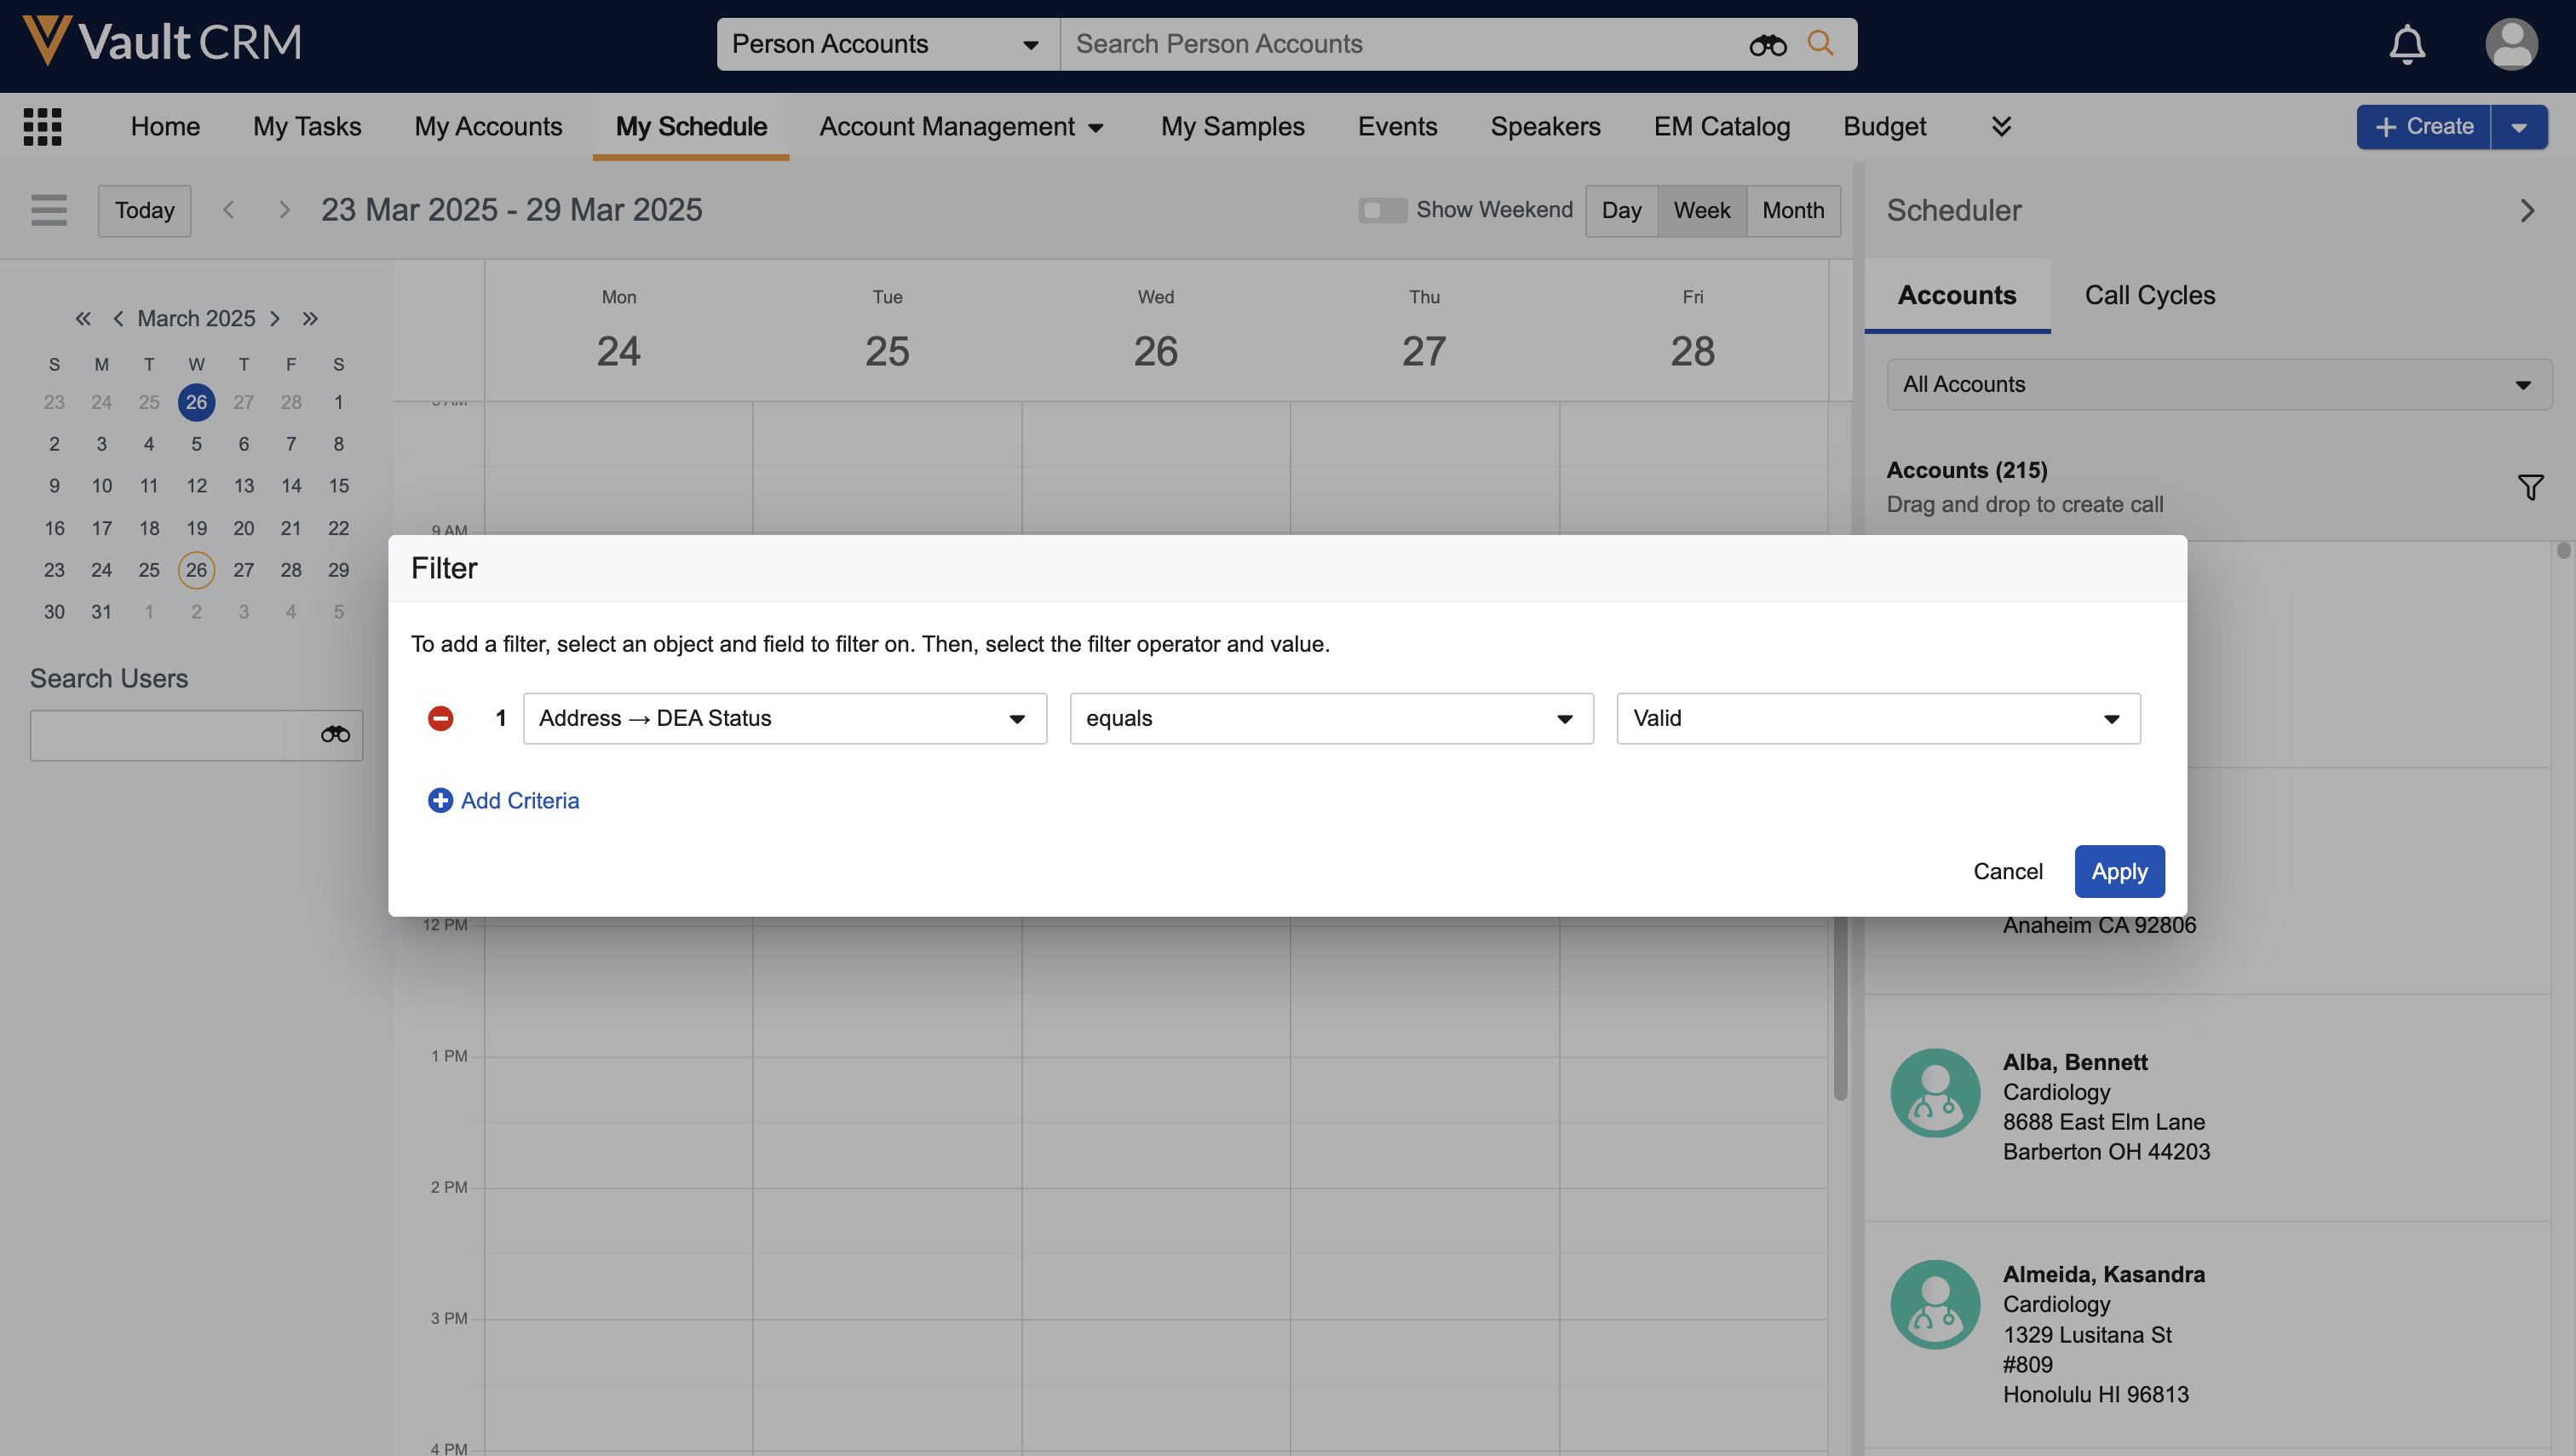This screenshot has height=1456, width=2576.
Task: Cancel the Filter dialog
Action: coord(2007,871)
